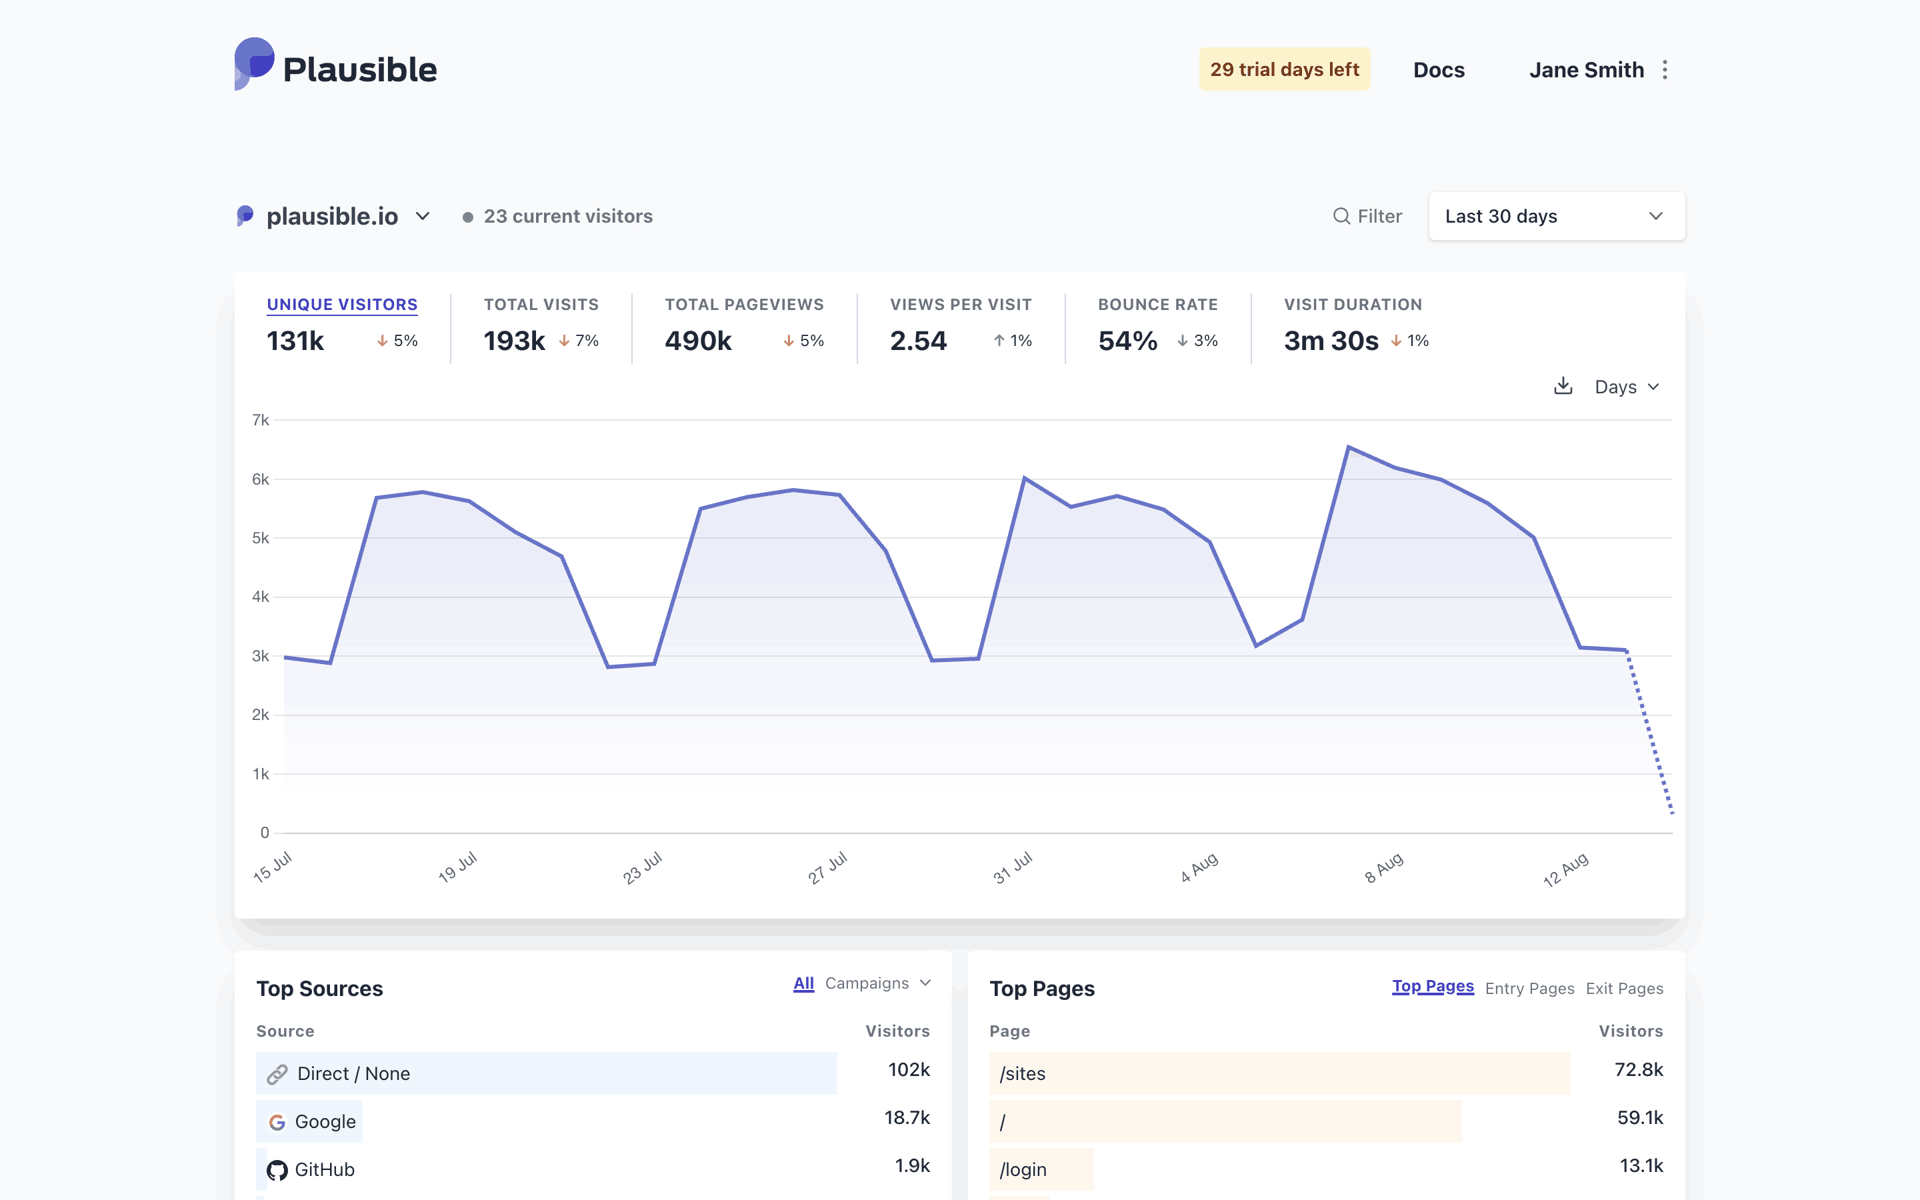
Task: Filter by GitHub source
Action: [x=324, y=1170]
